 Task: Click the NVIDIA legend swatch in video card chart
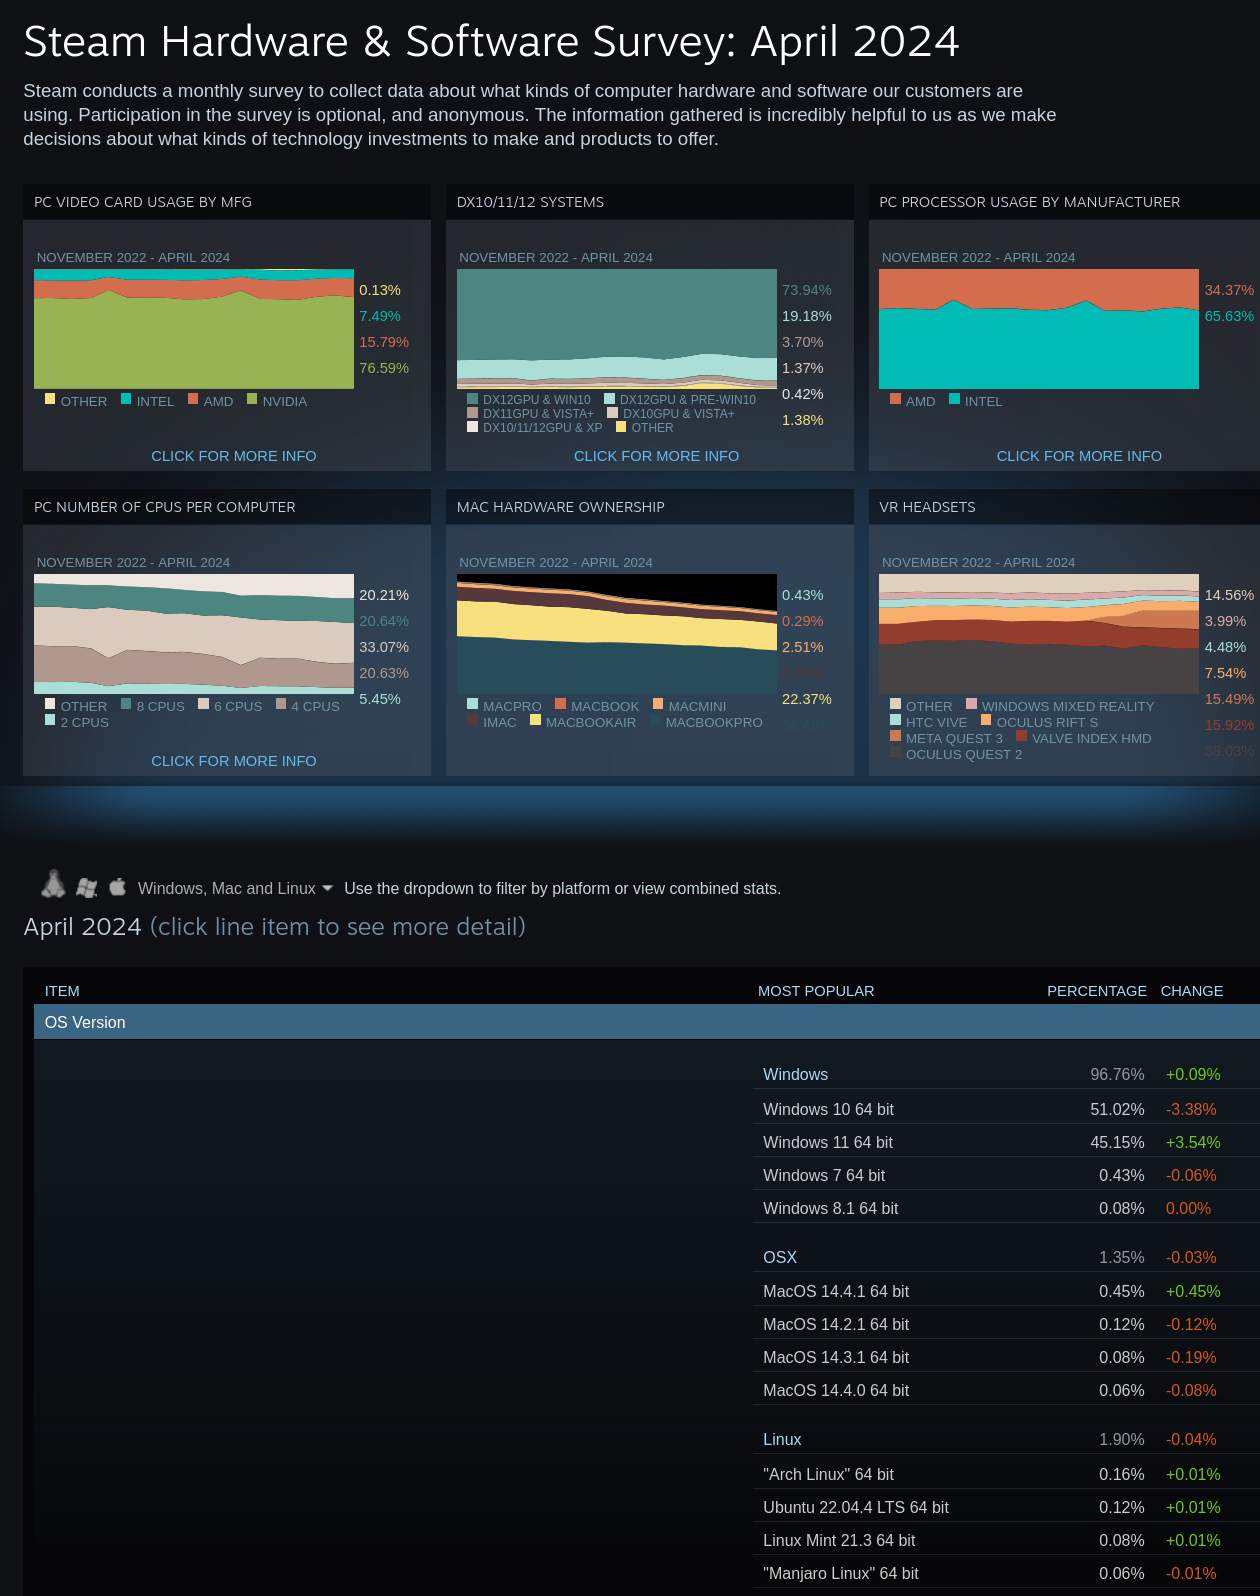pyautogui.click(x=252, y=399)
